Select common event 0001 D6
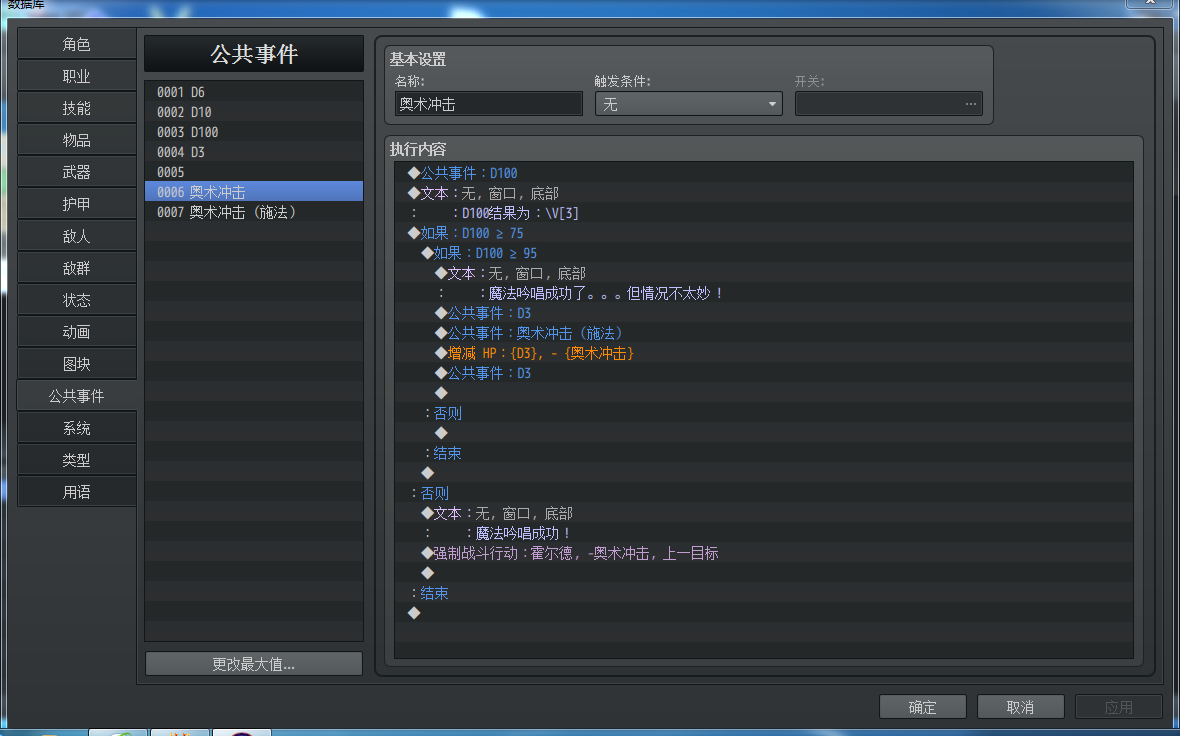The image size is (1180, 736). [254, 92]
